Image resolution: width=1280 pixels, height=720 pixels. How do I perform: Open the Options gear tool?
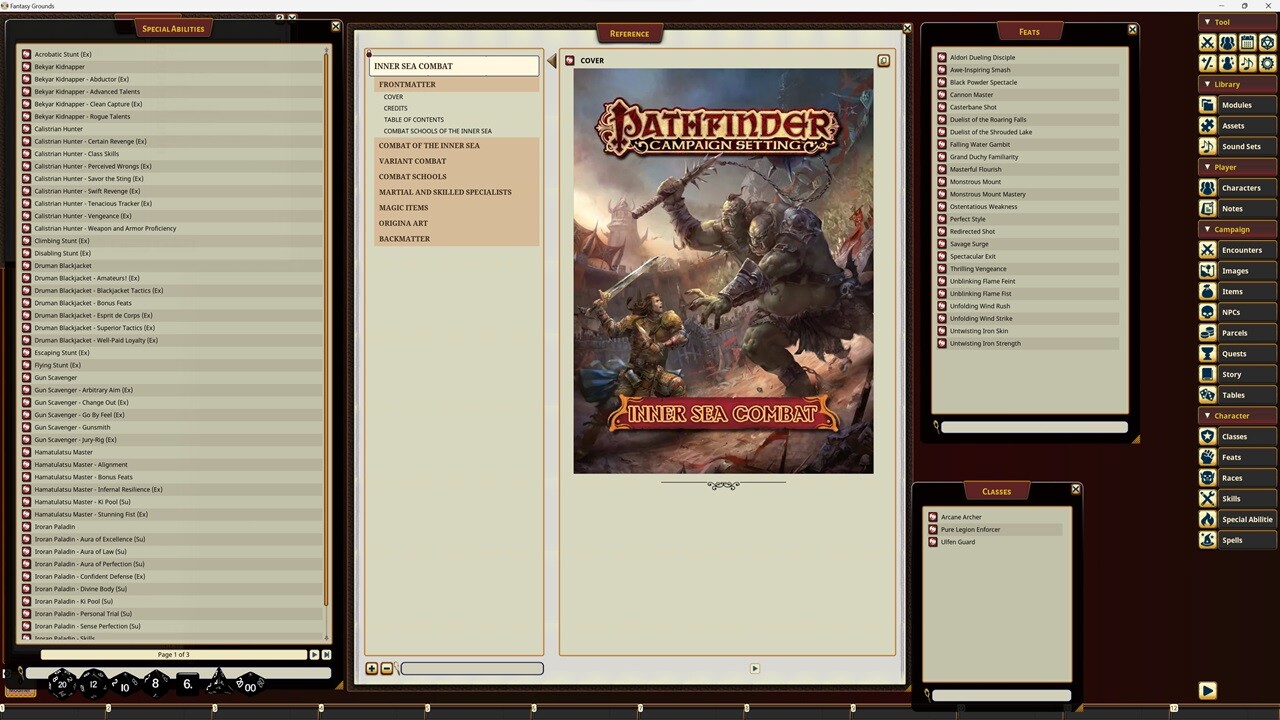click(1267, 63)
